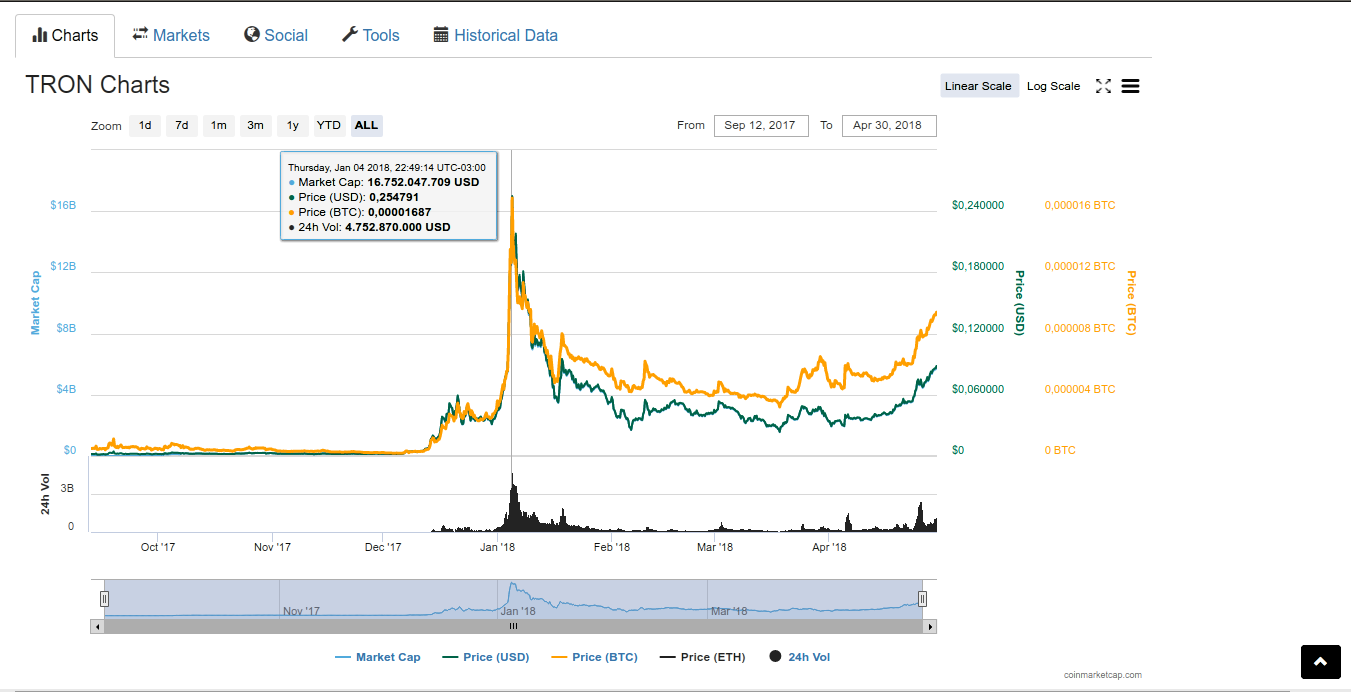1351x692 pixels.
Task: Open the Charts tab
Action: 65,35
